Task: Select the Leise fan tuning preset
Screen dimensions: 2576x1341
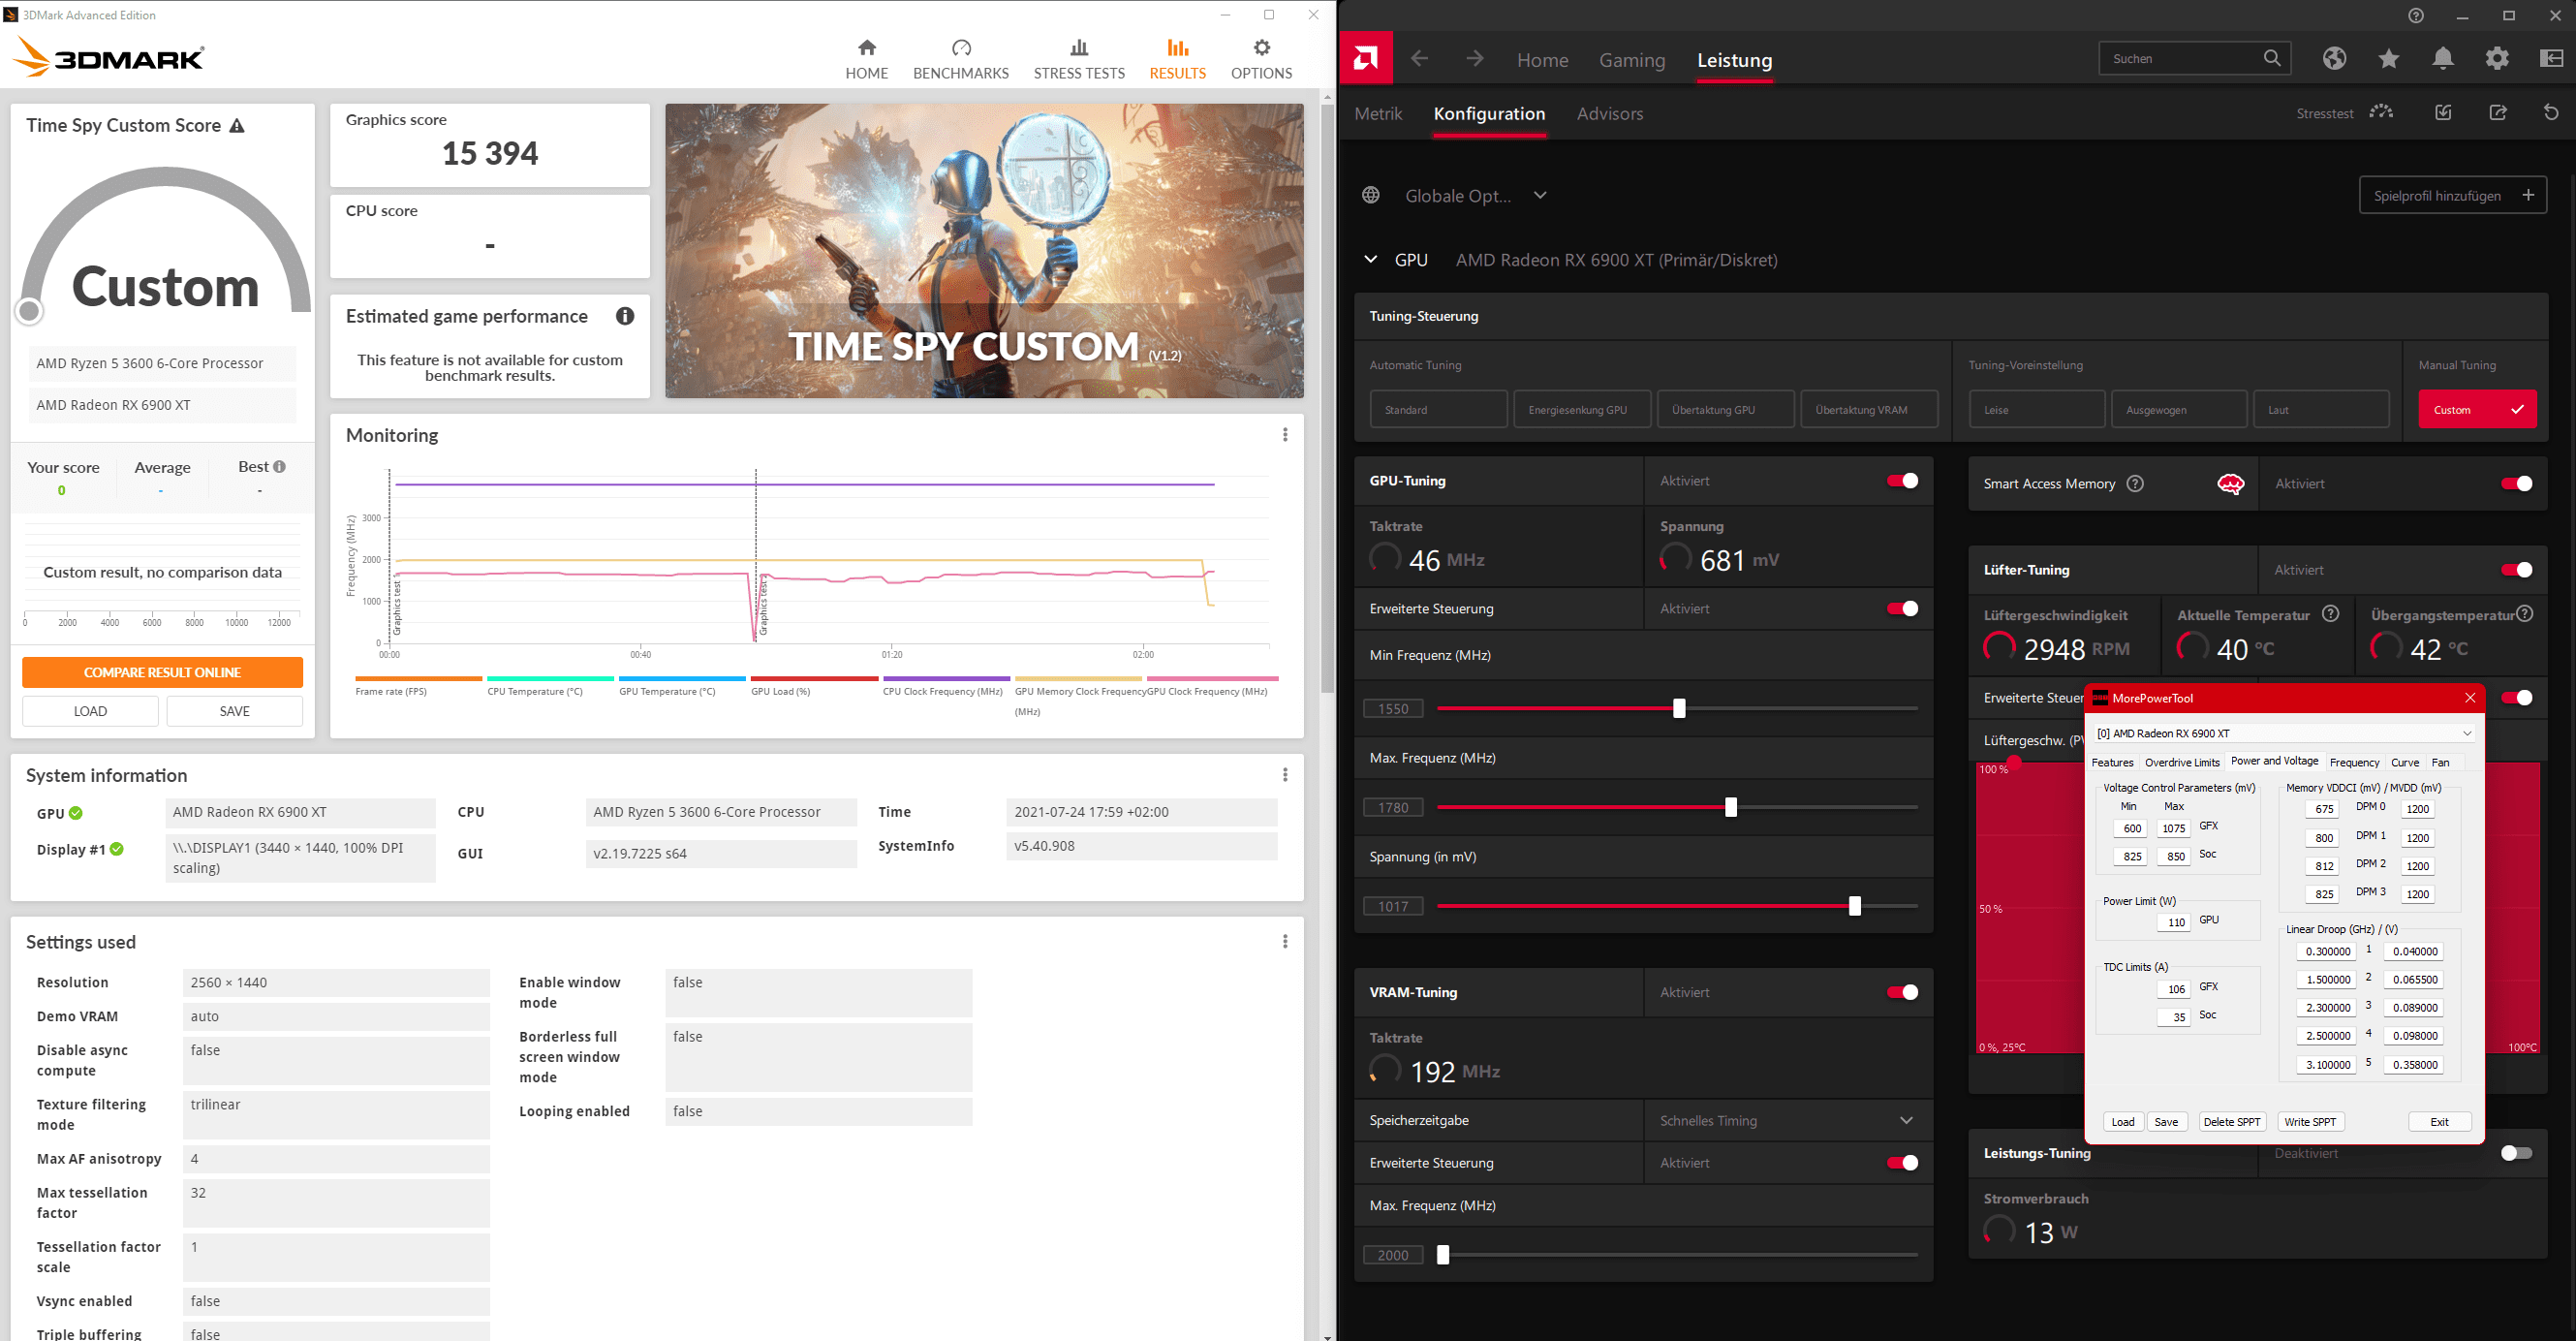Action: pyautogui.click(x=2036, y=410)
